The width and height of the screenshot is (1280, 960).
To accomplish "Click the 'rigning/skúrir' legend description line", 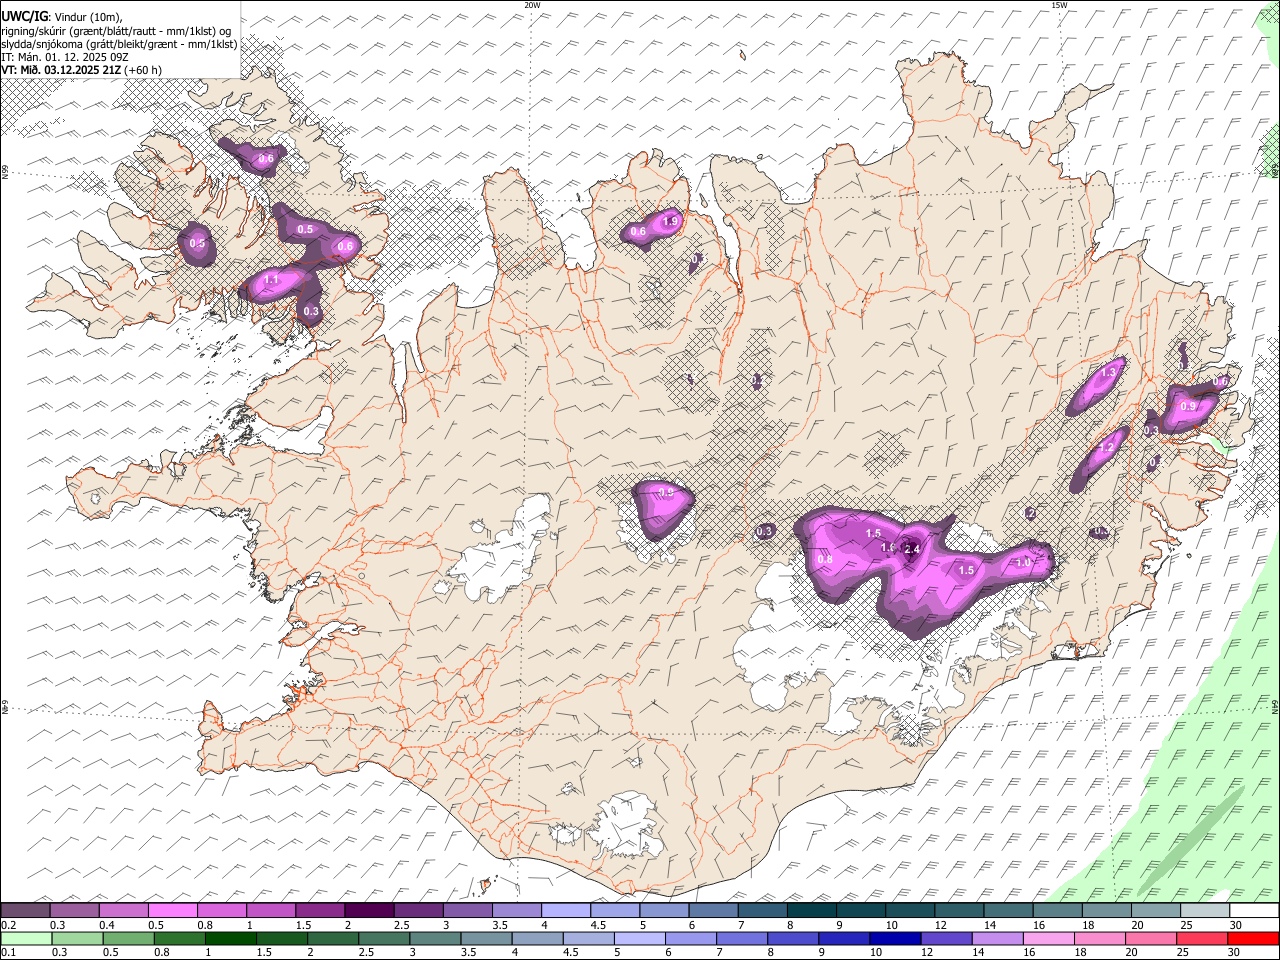I will 116,31.
